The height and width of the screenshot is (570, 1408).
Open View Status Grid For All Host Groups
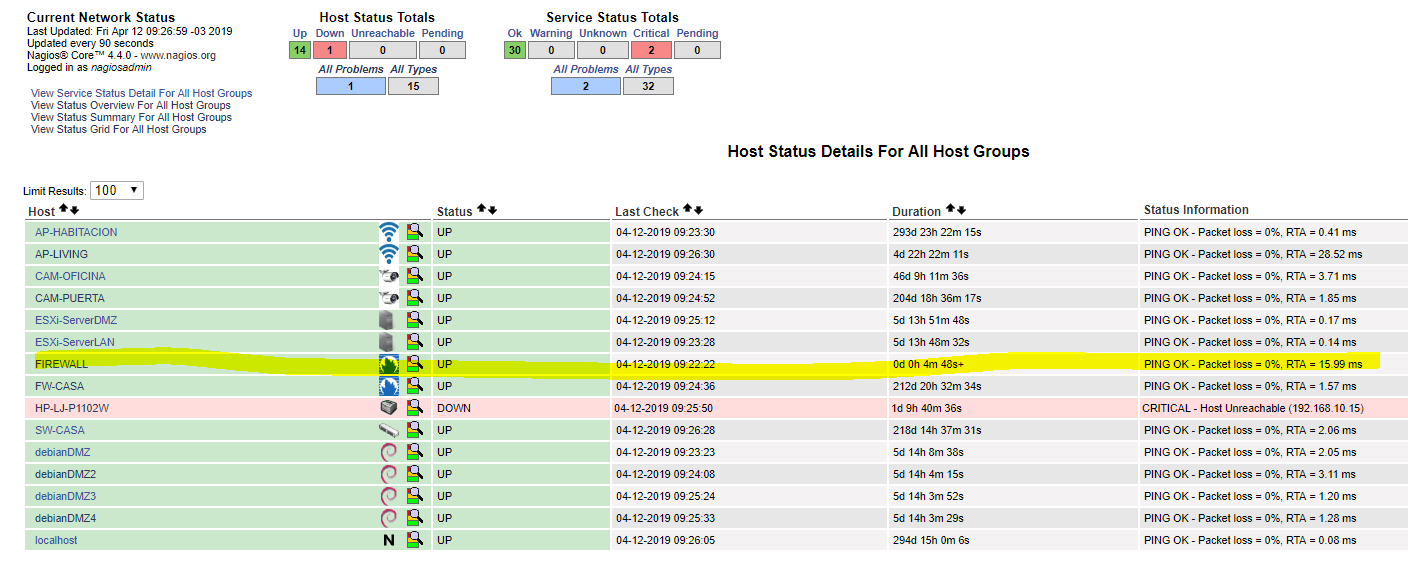click(119, 129)
